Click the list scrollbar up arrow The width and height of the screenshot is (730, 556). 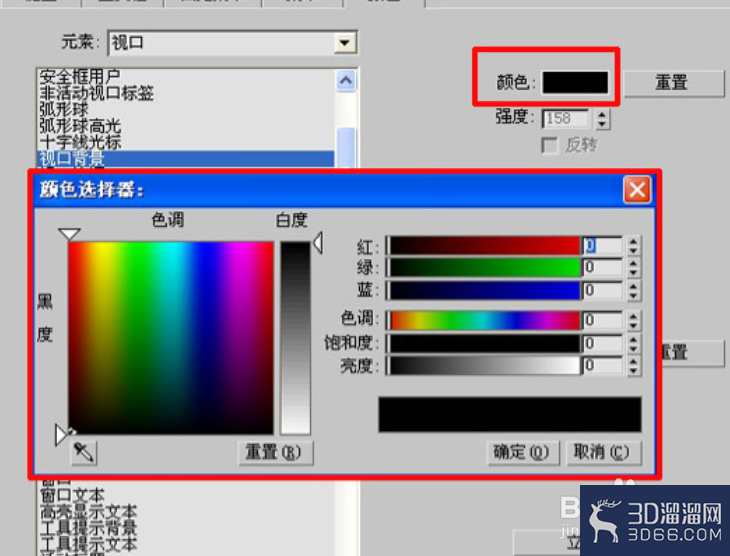coord(345,81)
